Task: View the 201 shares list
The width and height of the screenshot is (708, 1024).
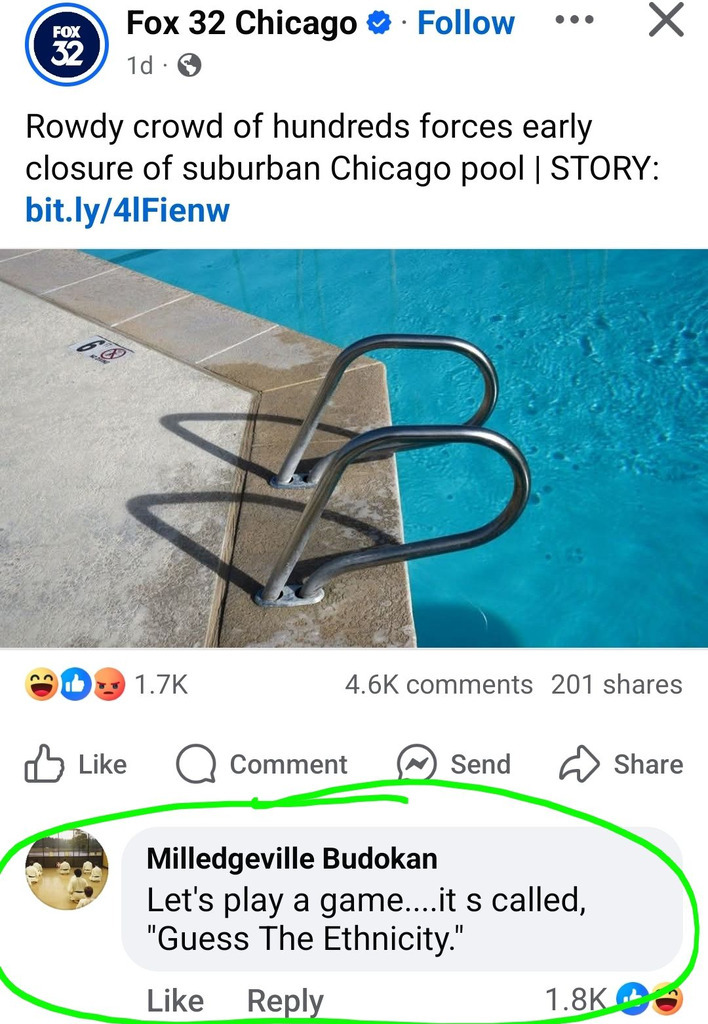Action: 617,684
